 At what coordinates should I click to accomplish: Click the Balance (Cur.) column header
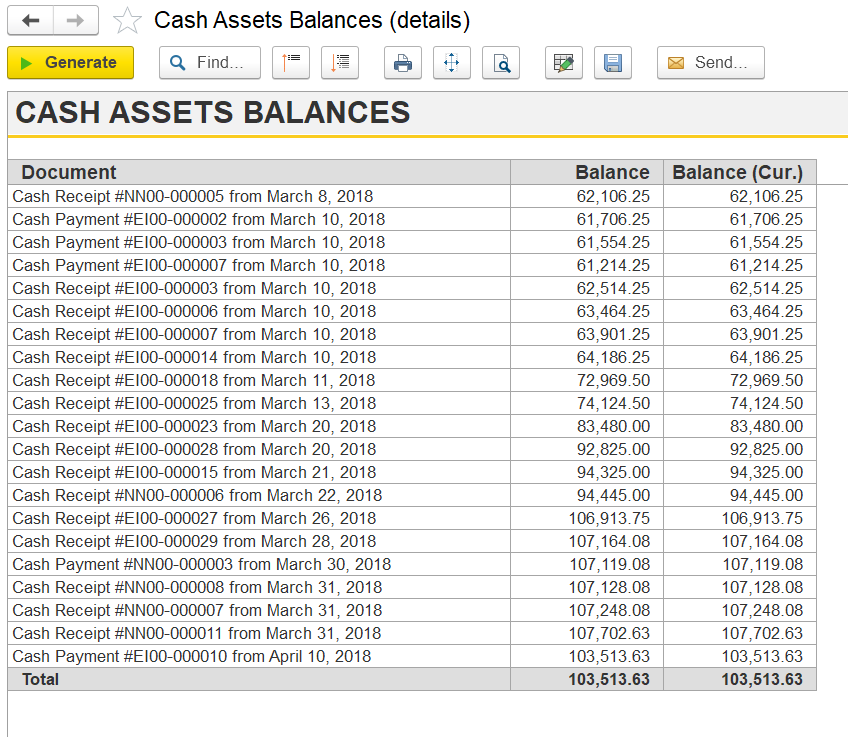pos(738,172)
